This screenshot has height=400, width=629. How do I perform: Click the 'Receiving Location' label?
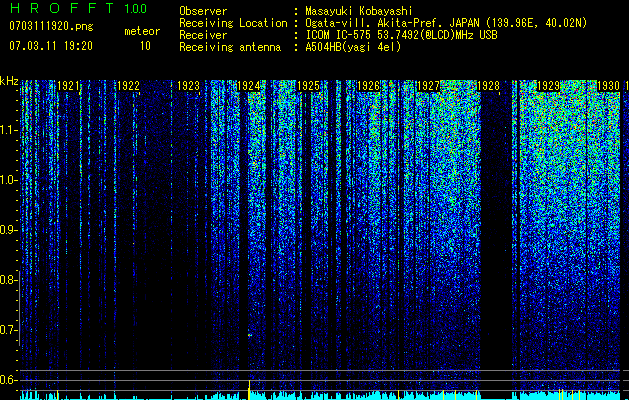233,23
